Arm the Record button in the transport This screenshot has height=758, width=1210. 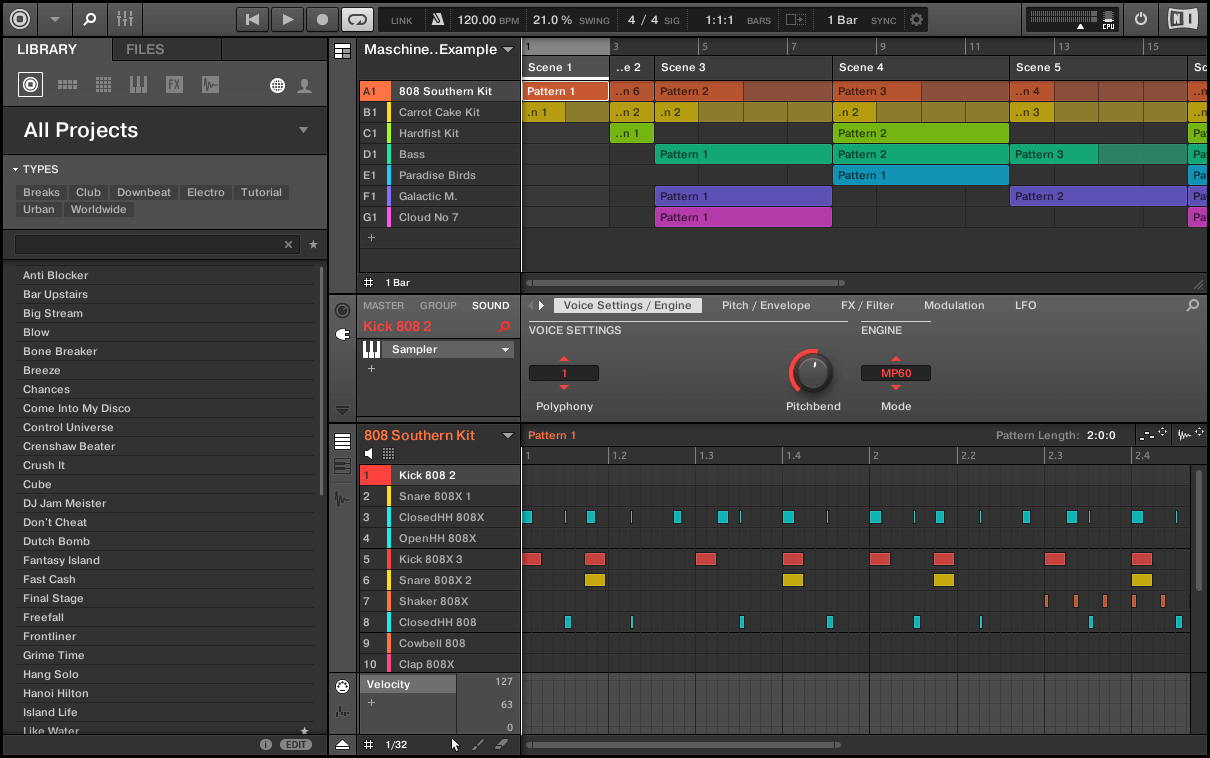point(322,19)
